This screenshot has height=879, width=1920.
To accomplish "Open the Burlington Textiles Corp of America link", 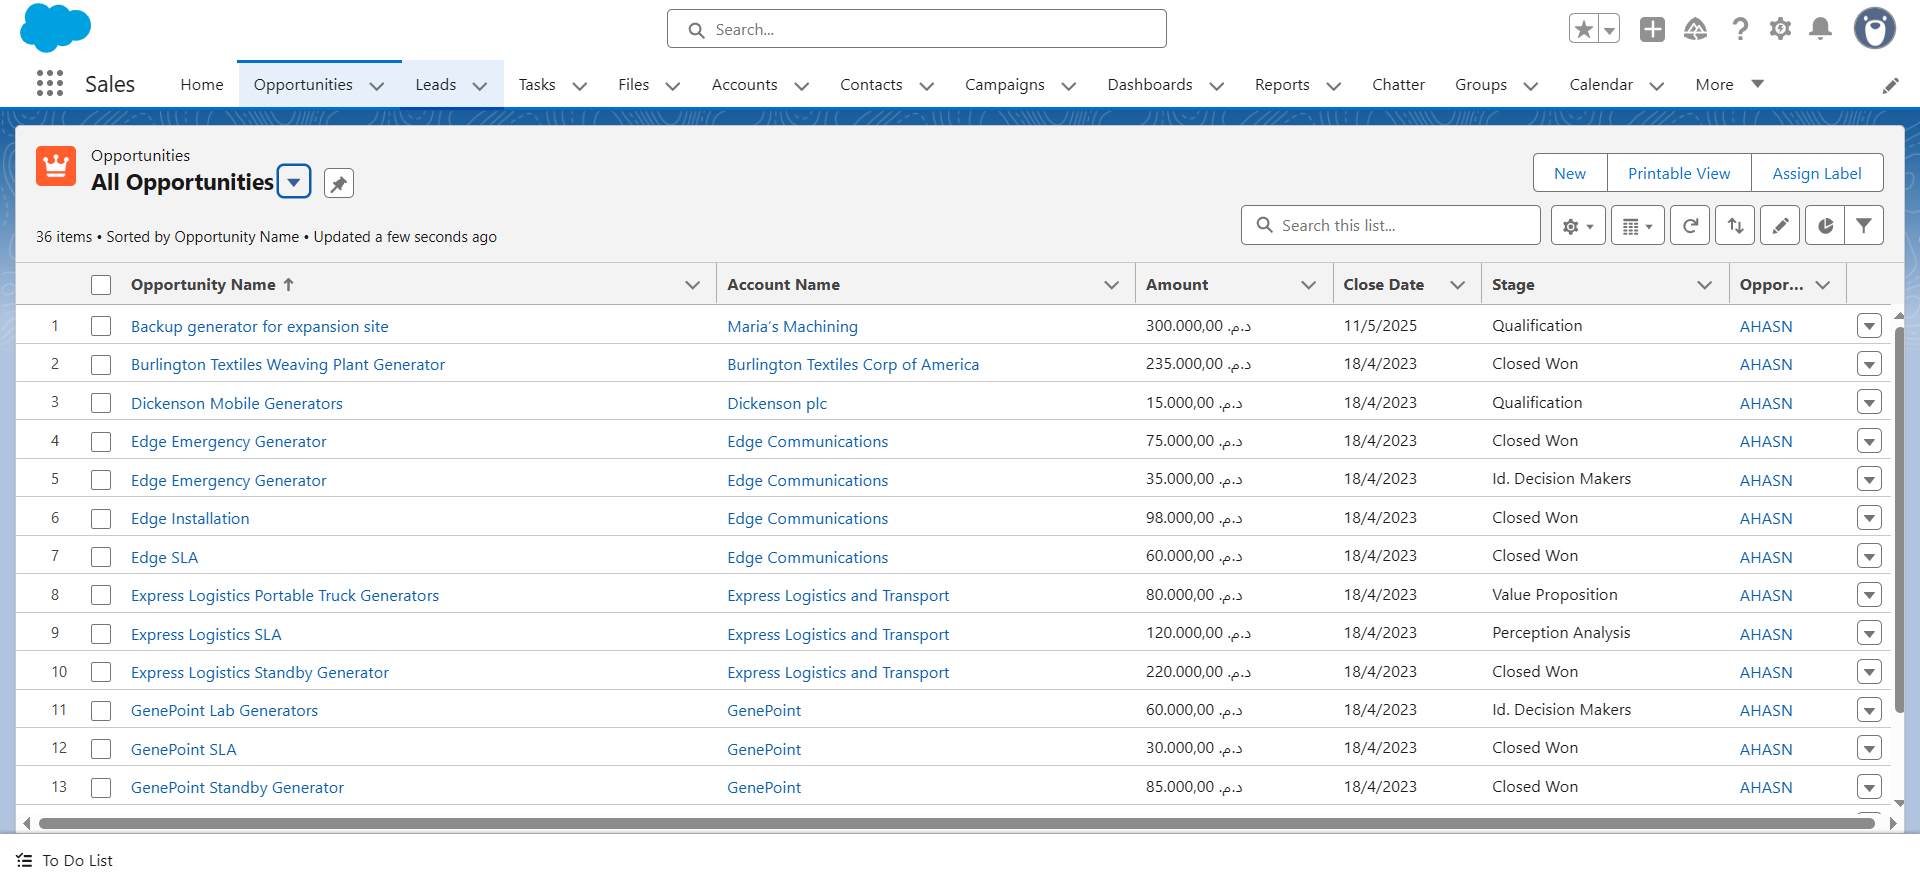I will (853, 365).
